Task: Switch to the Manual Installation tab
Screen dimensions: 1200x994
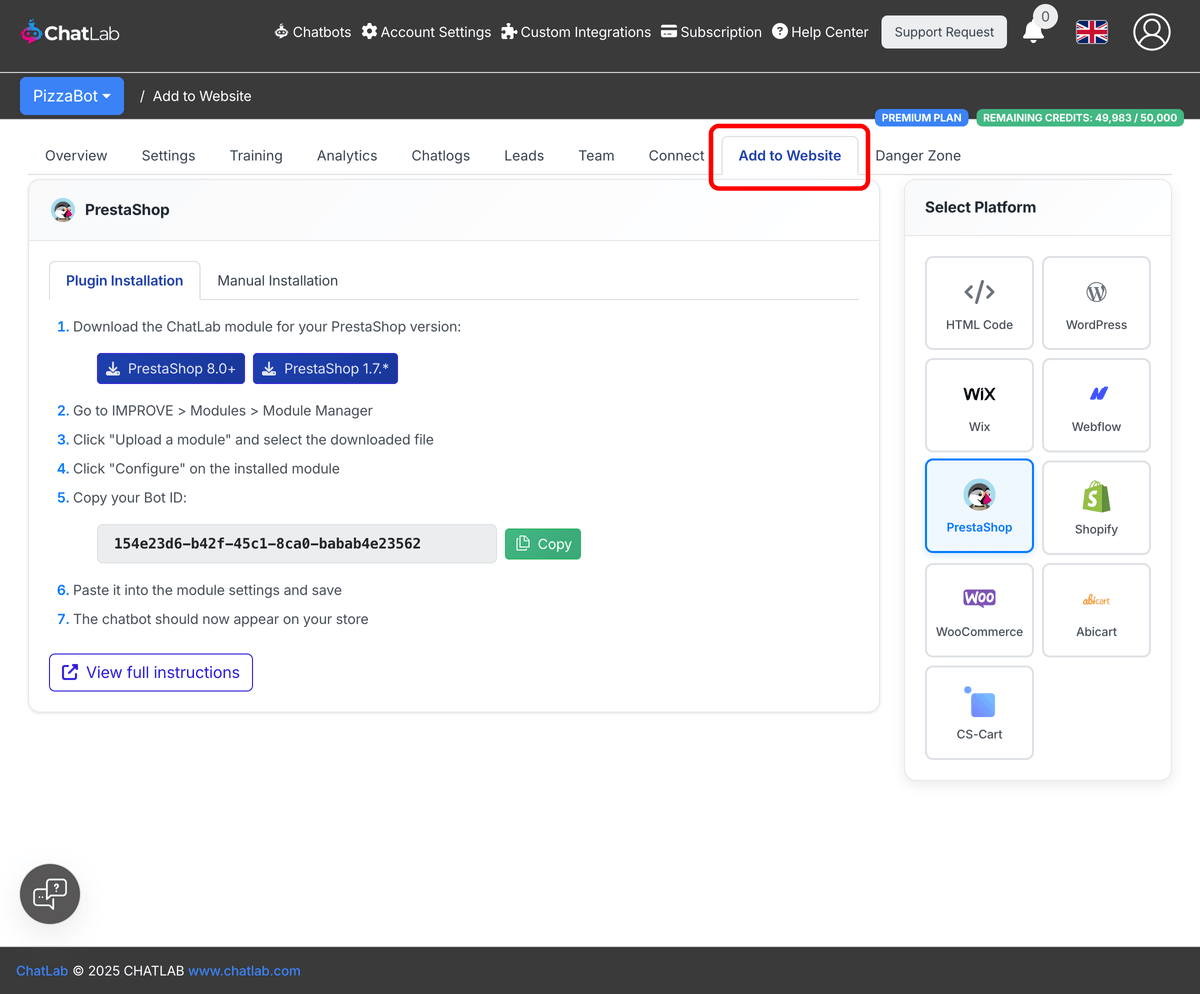Action: 277,280
